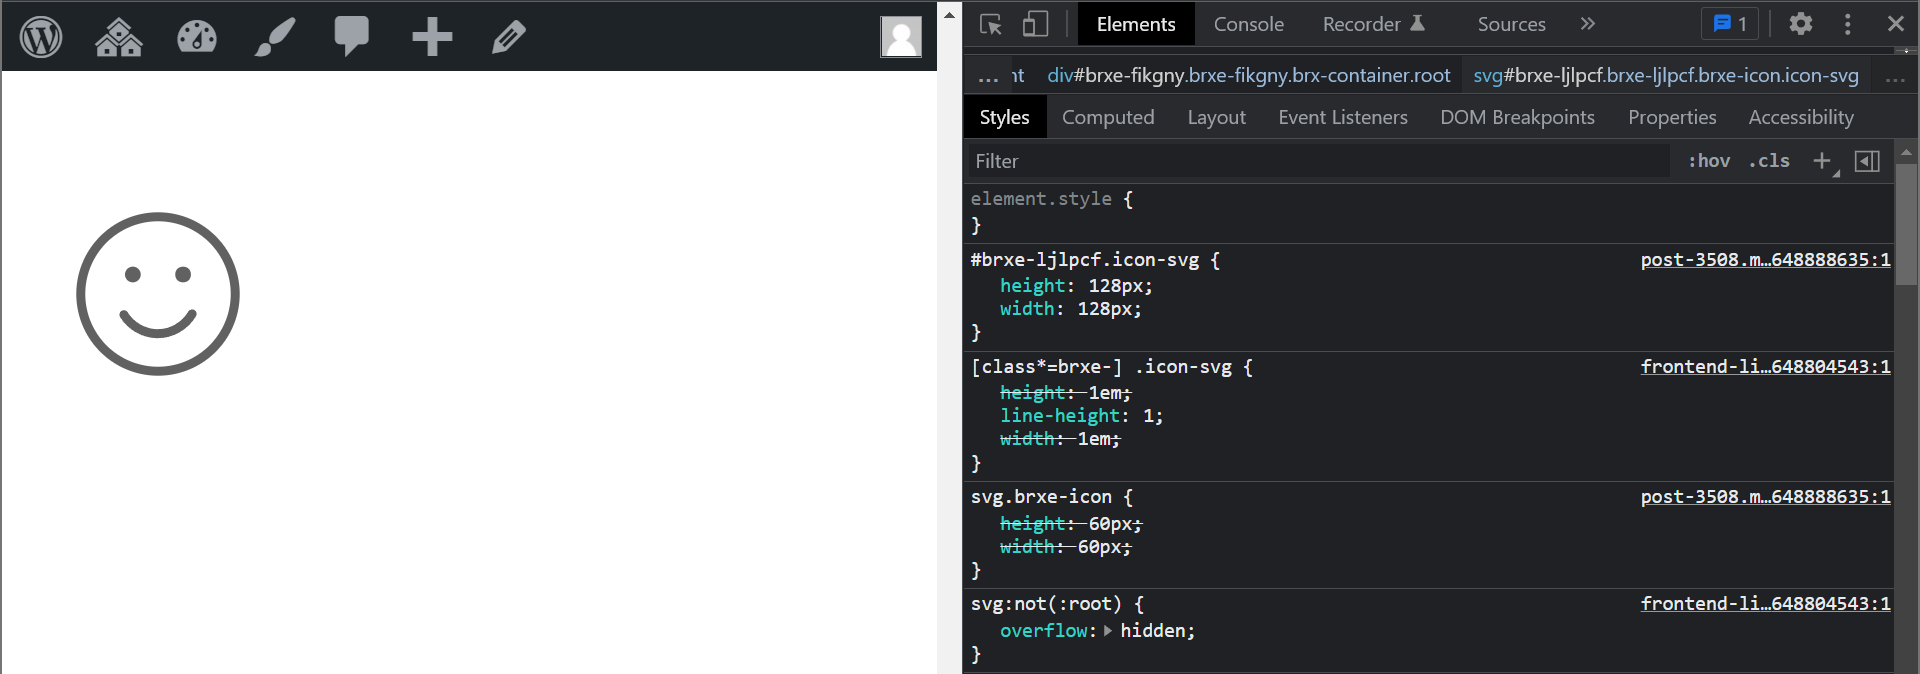Click the #brxe-ljlpcf.icon-svg selector

[x=1084, y=260]
